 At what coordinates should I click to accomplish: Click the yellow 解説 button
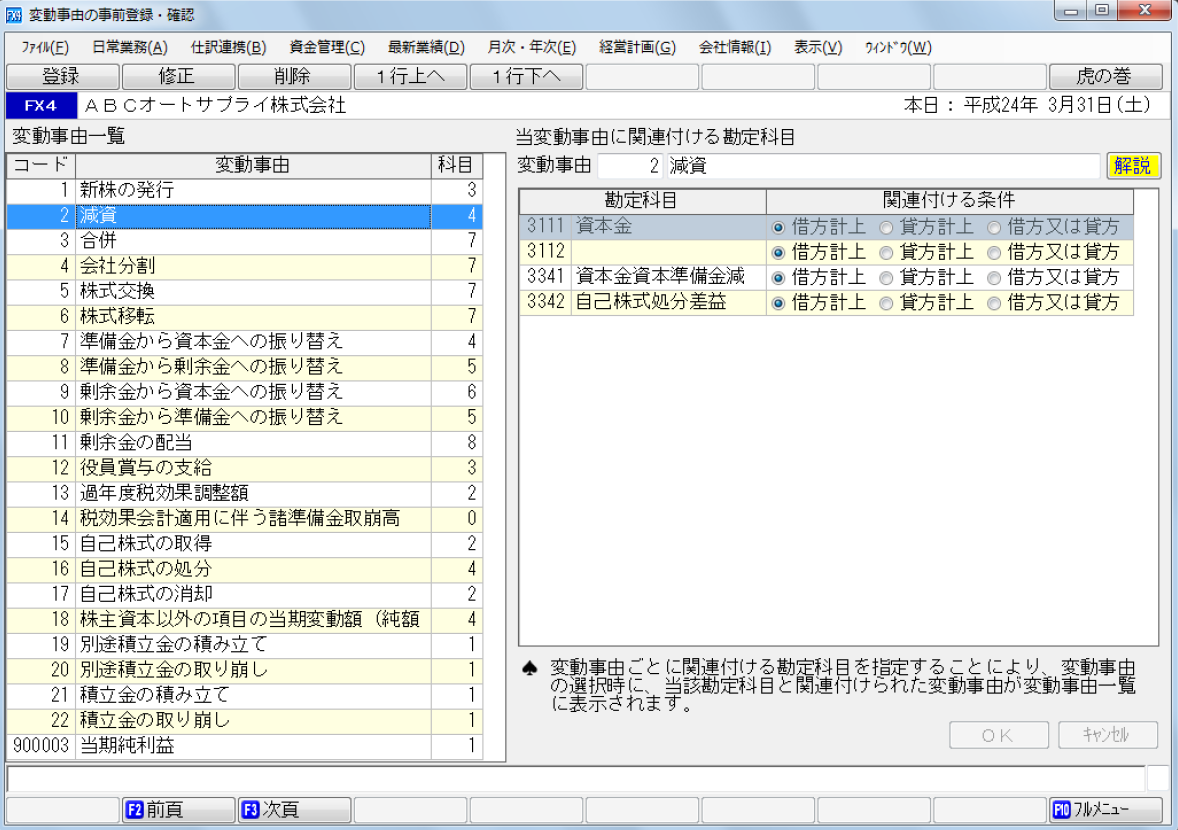tap(1132, 166)
